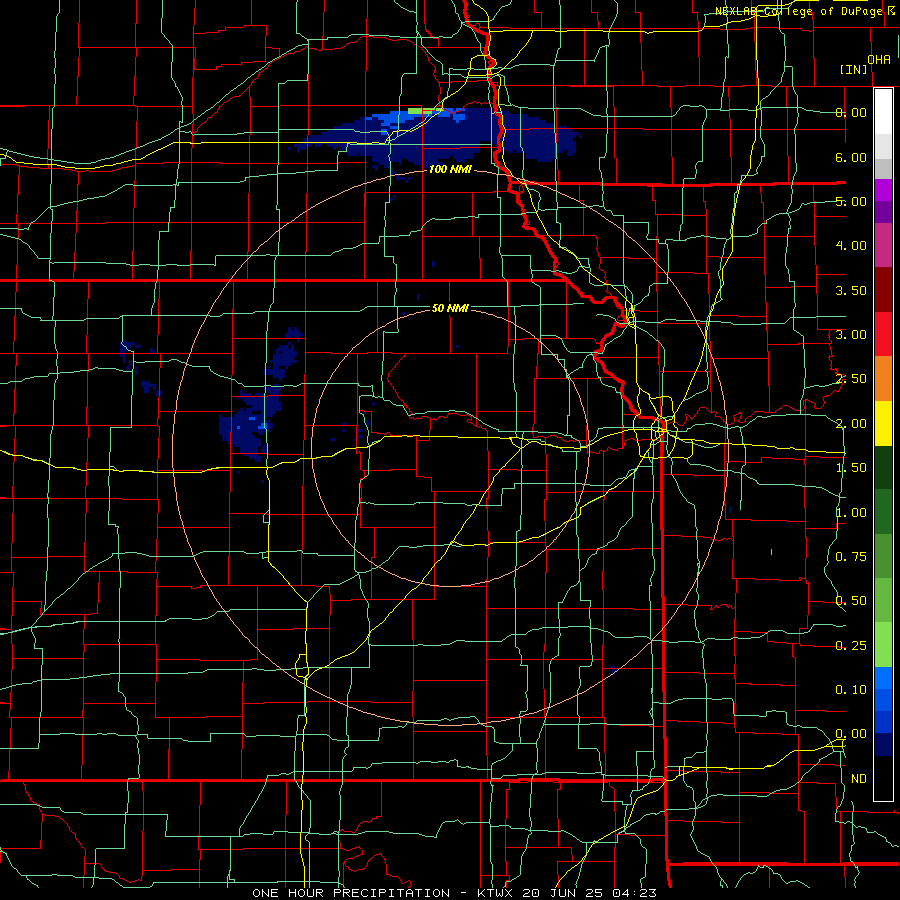Select the white legend color swatch

(x=883, y=112)
